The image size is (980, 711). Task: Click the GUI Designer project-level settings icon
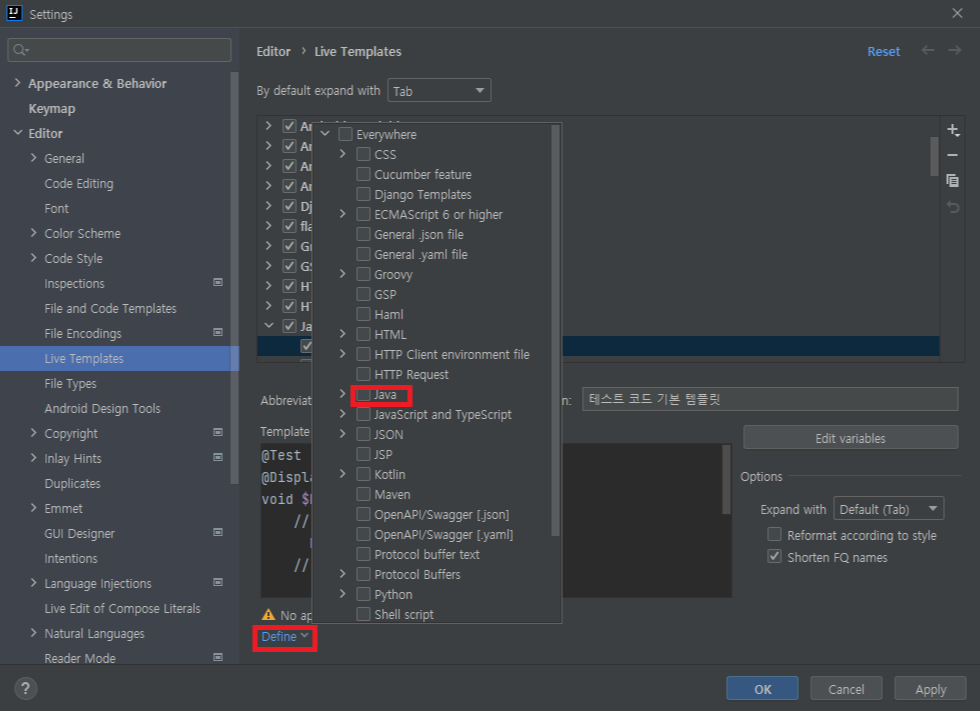point(218,532)
